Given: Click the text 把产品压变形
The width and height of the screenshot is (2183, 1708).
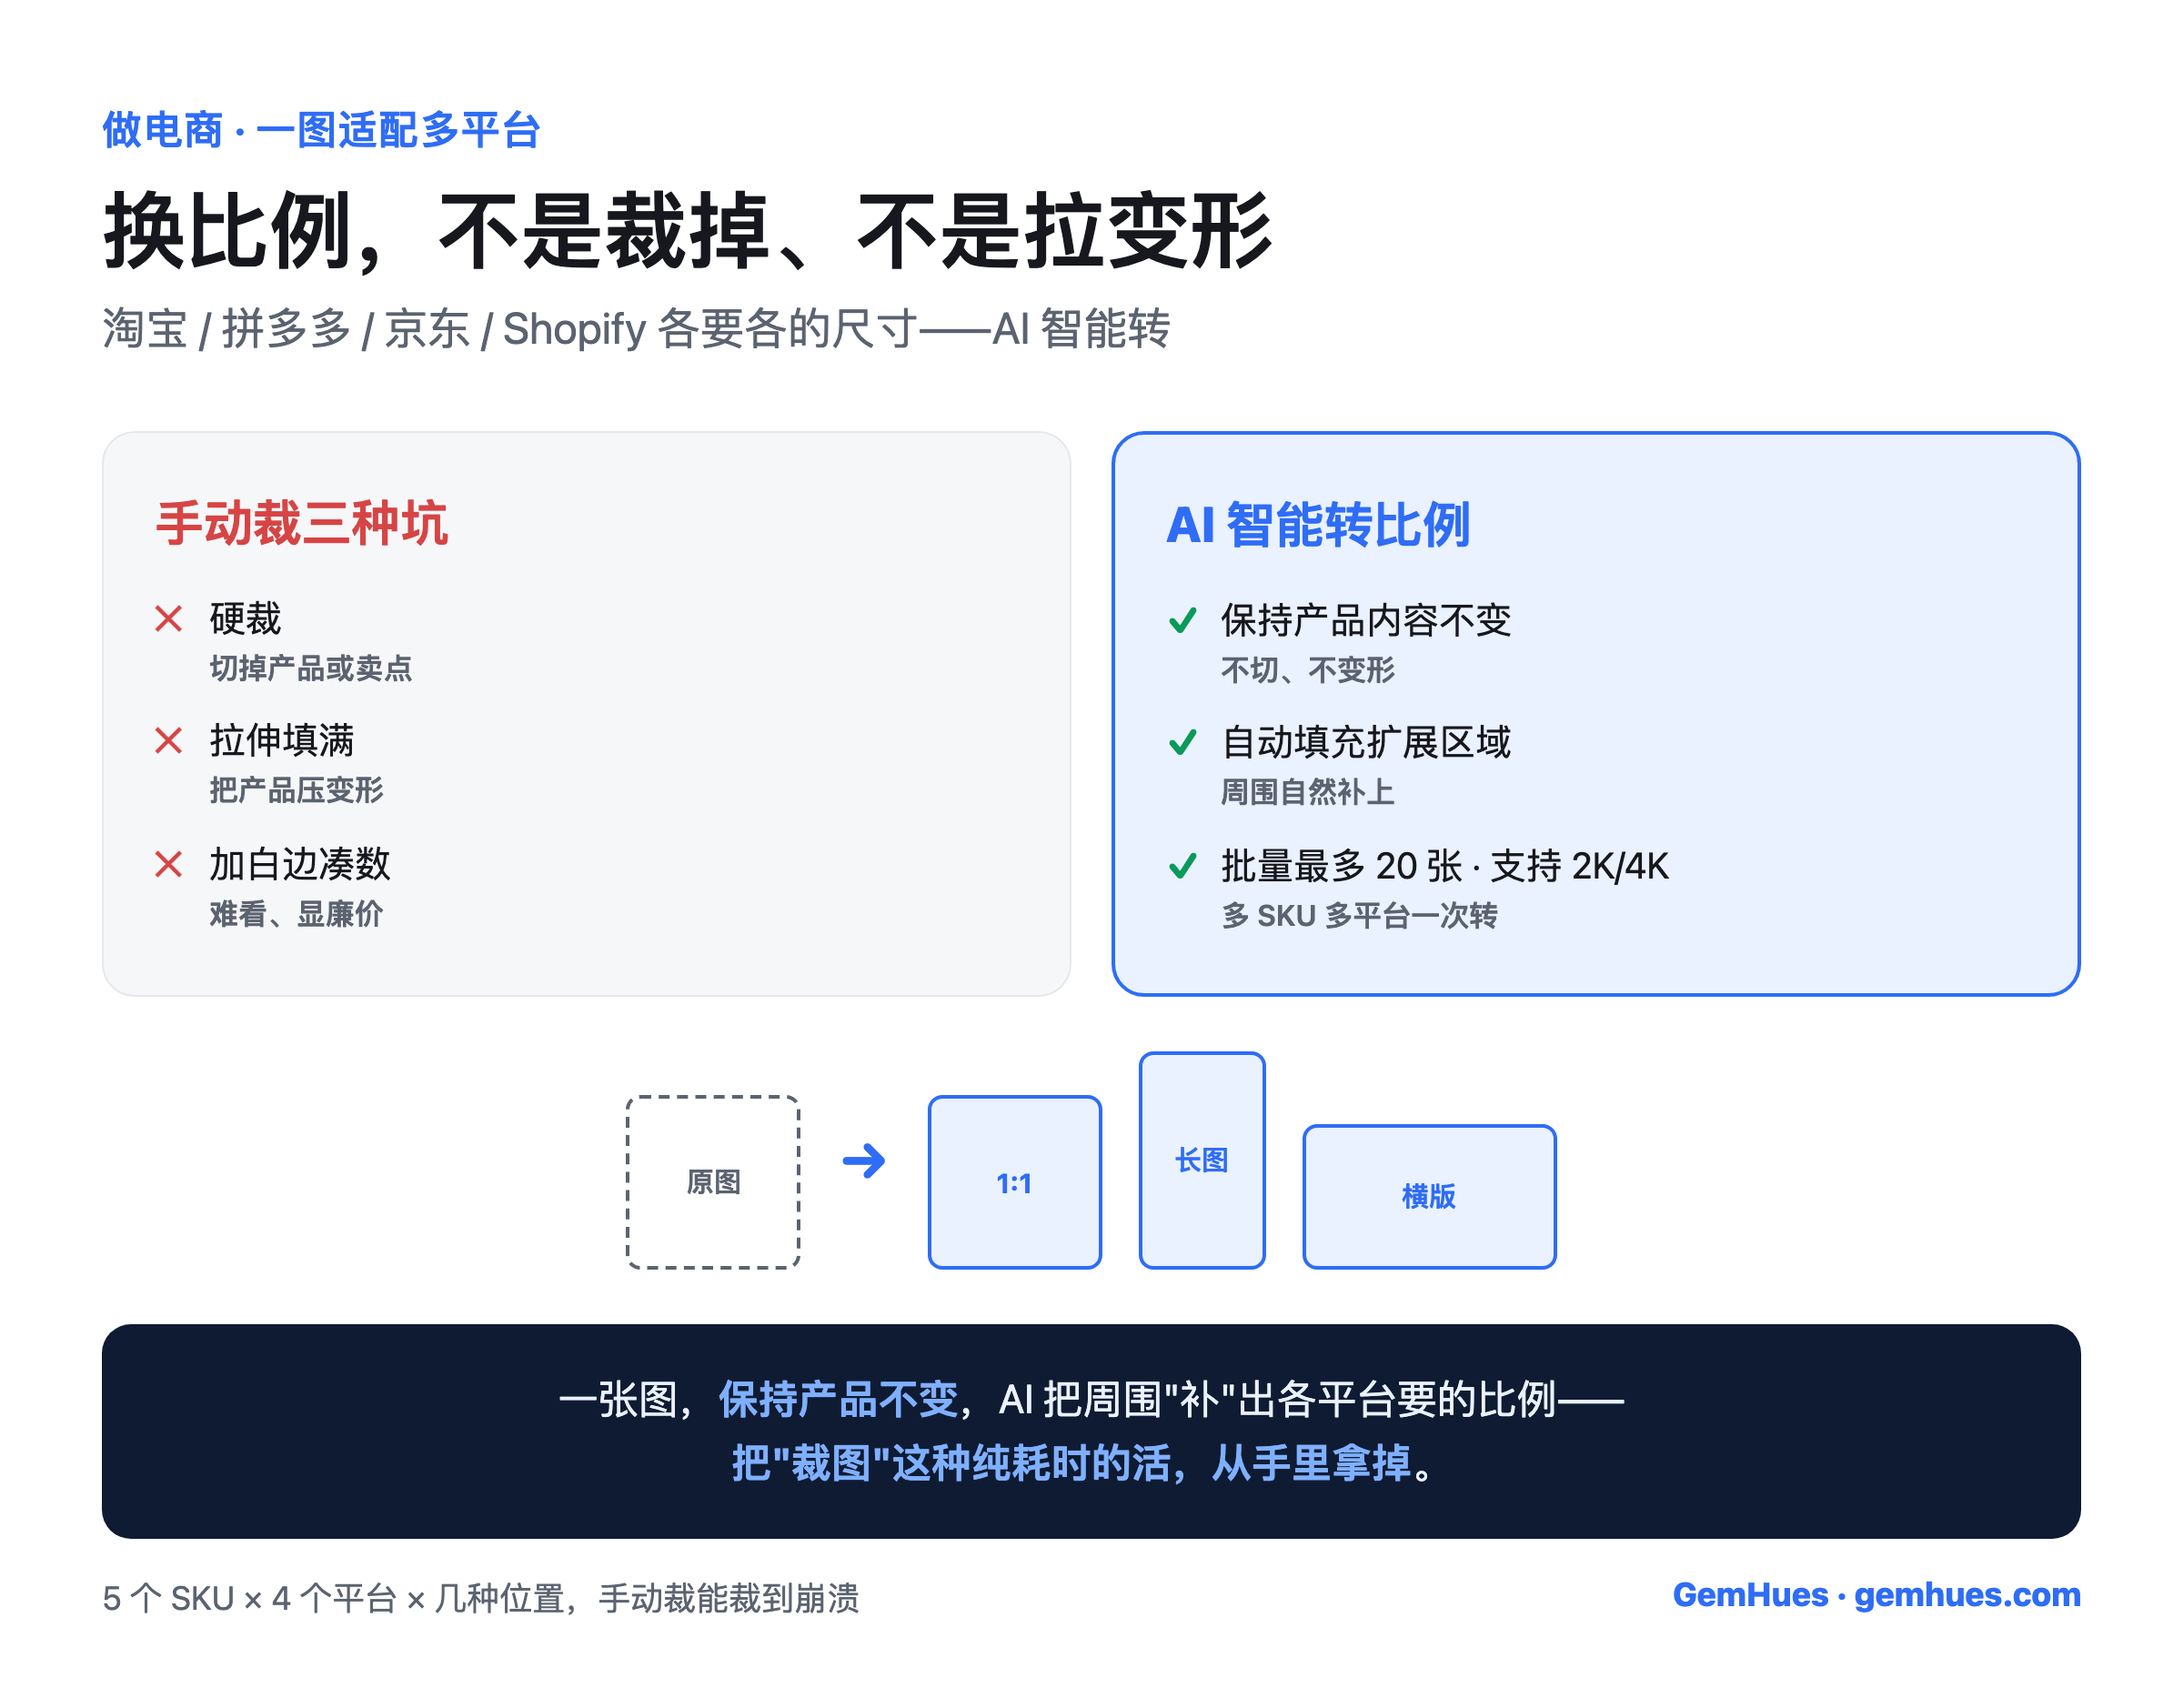Looking at the screenshot, I should 296,790.
